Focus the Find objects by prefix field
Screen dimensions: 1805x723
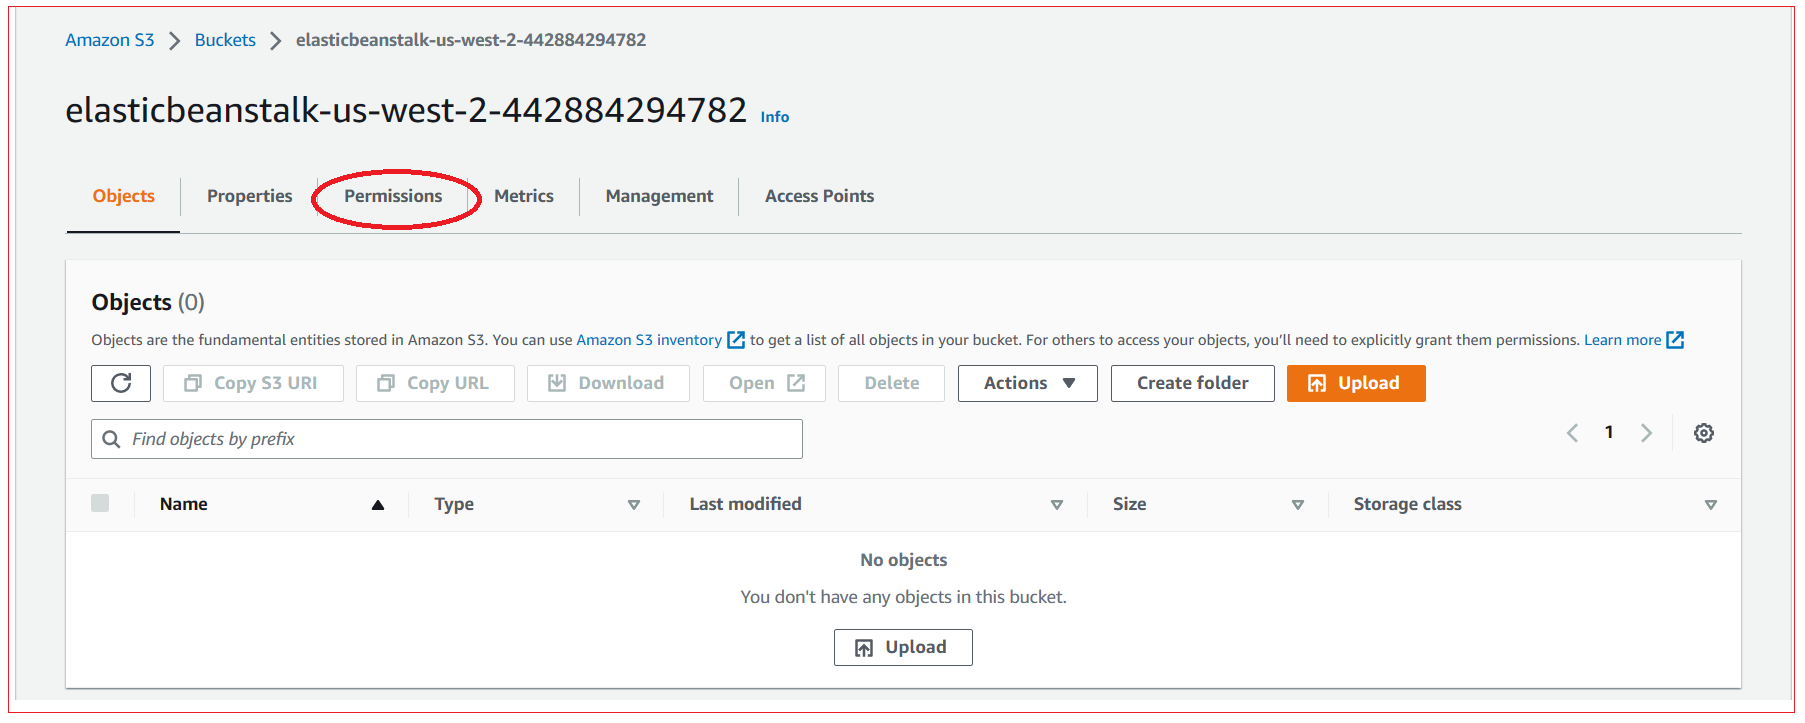(447, 439)
